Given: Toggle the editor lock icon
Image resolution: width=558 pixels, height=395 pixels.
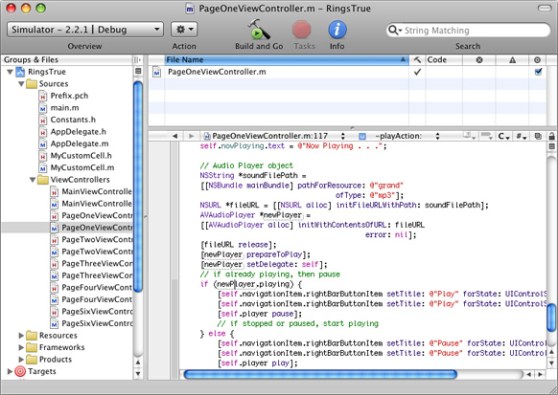Looking at the screenshot, I should click(x=552, y=136).
